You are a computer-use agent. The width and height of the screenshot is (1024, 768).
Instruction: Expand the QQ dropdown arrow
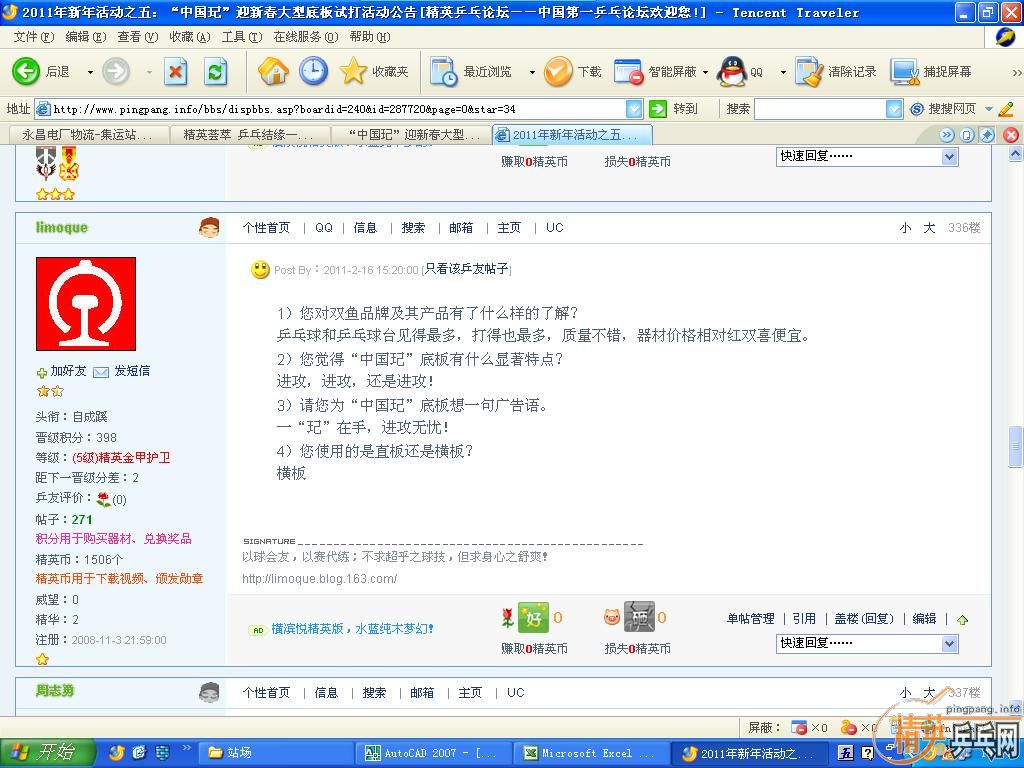pos(783,72)
